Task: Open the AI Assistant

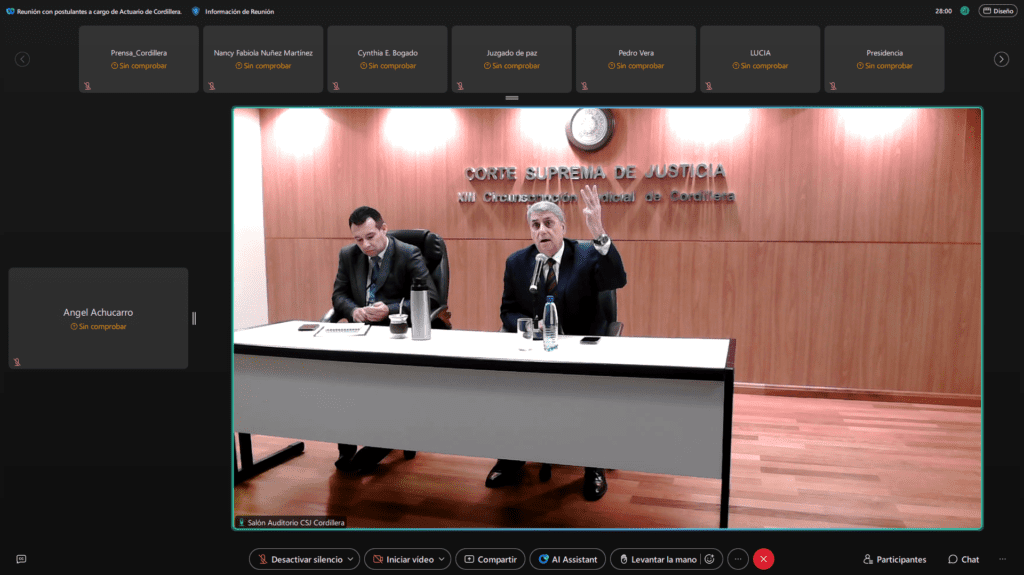Action: tap(567, 559)
